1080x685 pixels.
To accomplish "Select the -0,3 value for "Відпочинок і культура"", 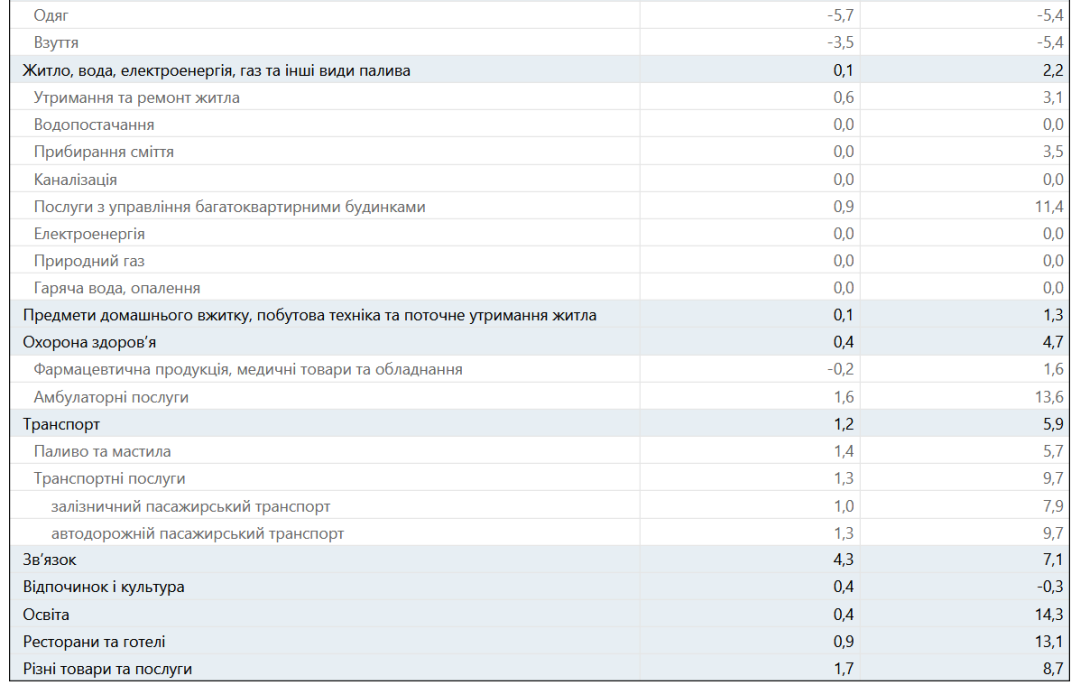I will tap(1049, 587).
